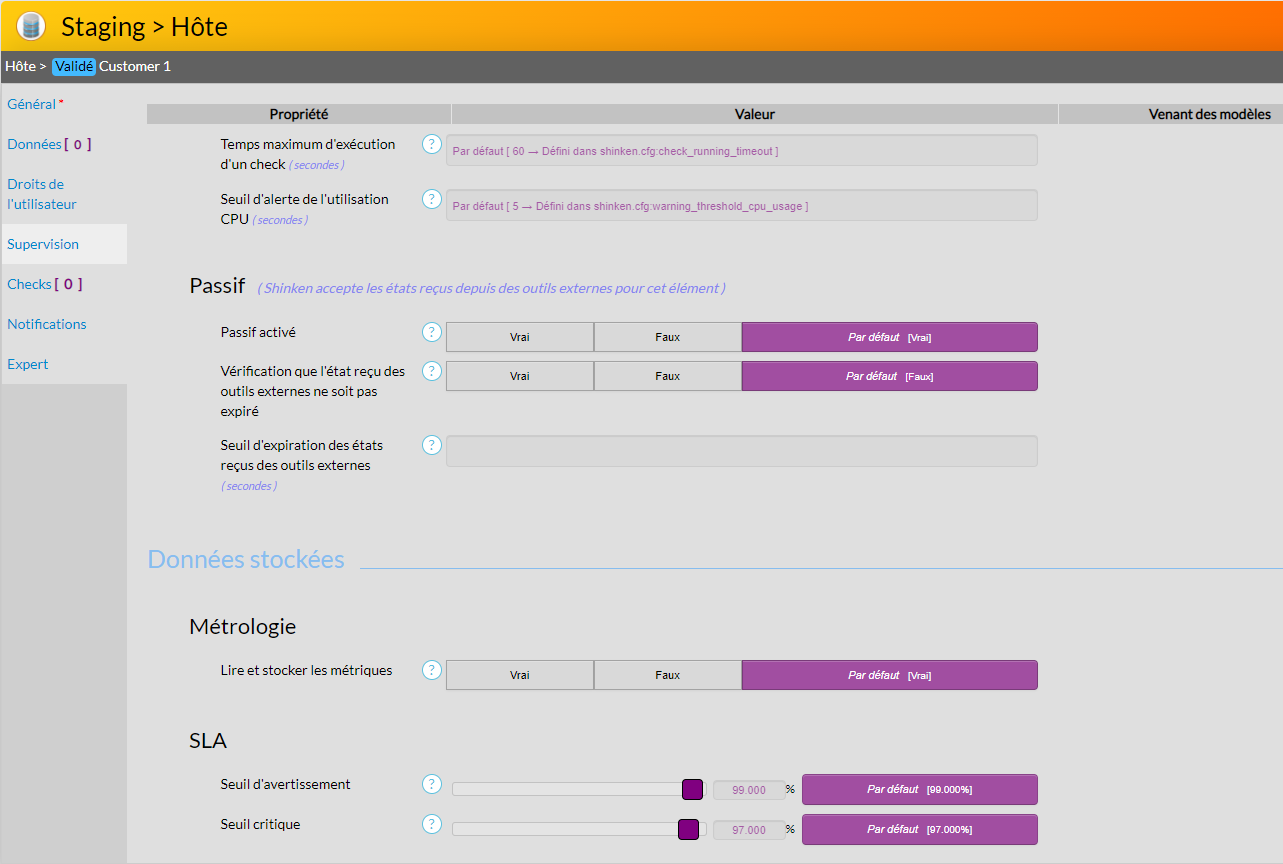This screenshot has height=864, width=1283.
Task: Select Par défaut for expiration state verification
Action: point(889,376)
